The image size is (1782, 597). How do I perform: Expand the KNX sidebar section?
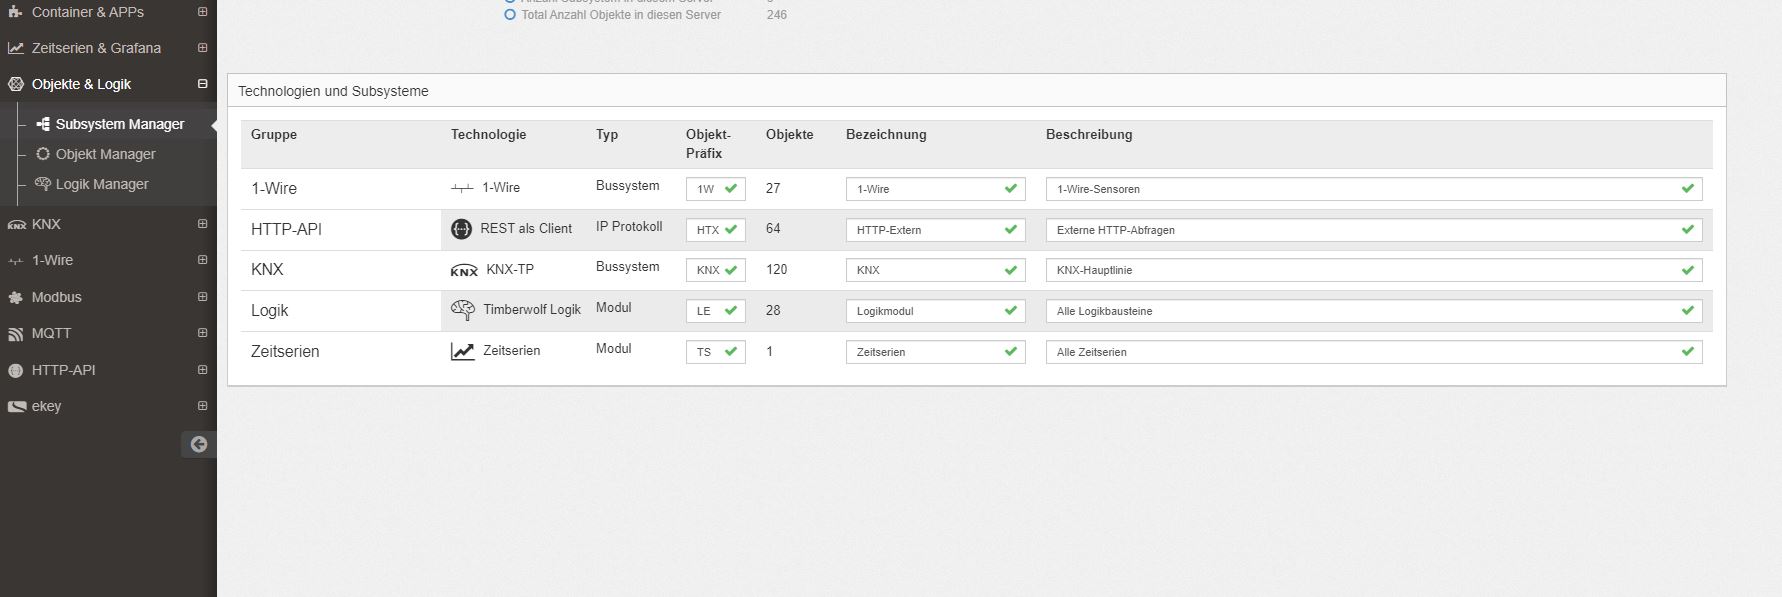[202, 224]
